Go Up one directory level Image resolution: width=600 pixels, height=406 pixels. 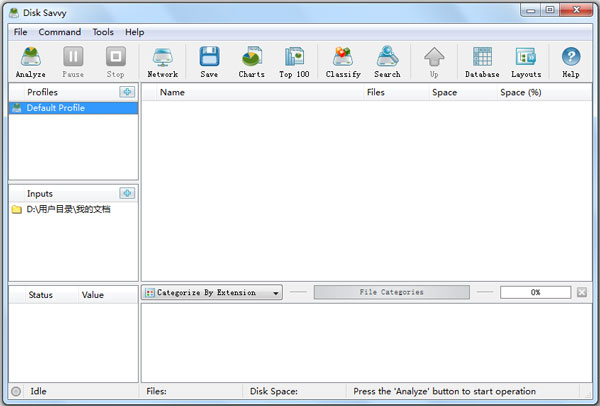click(434, 62)
